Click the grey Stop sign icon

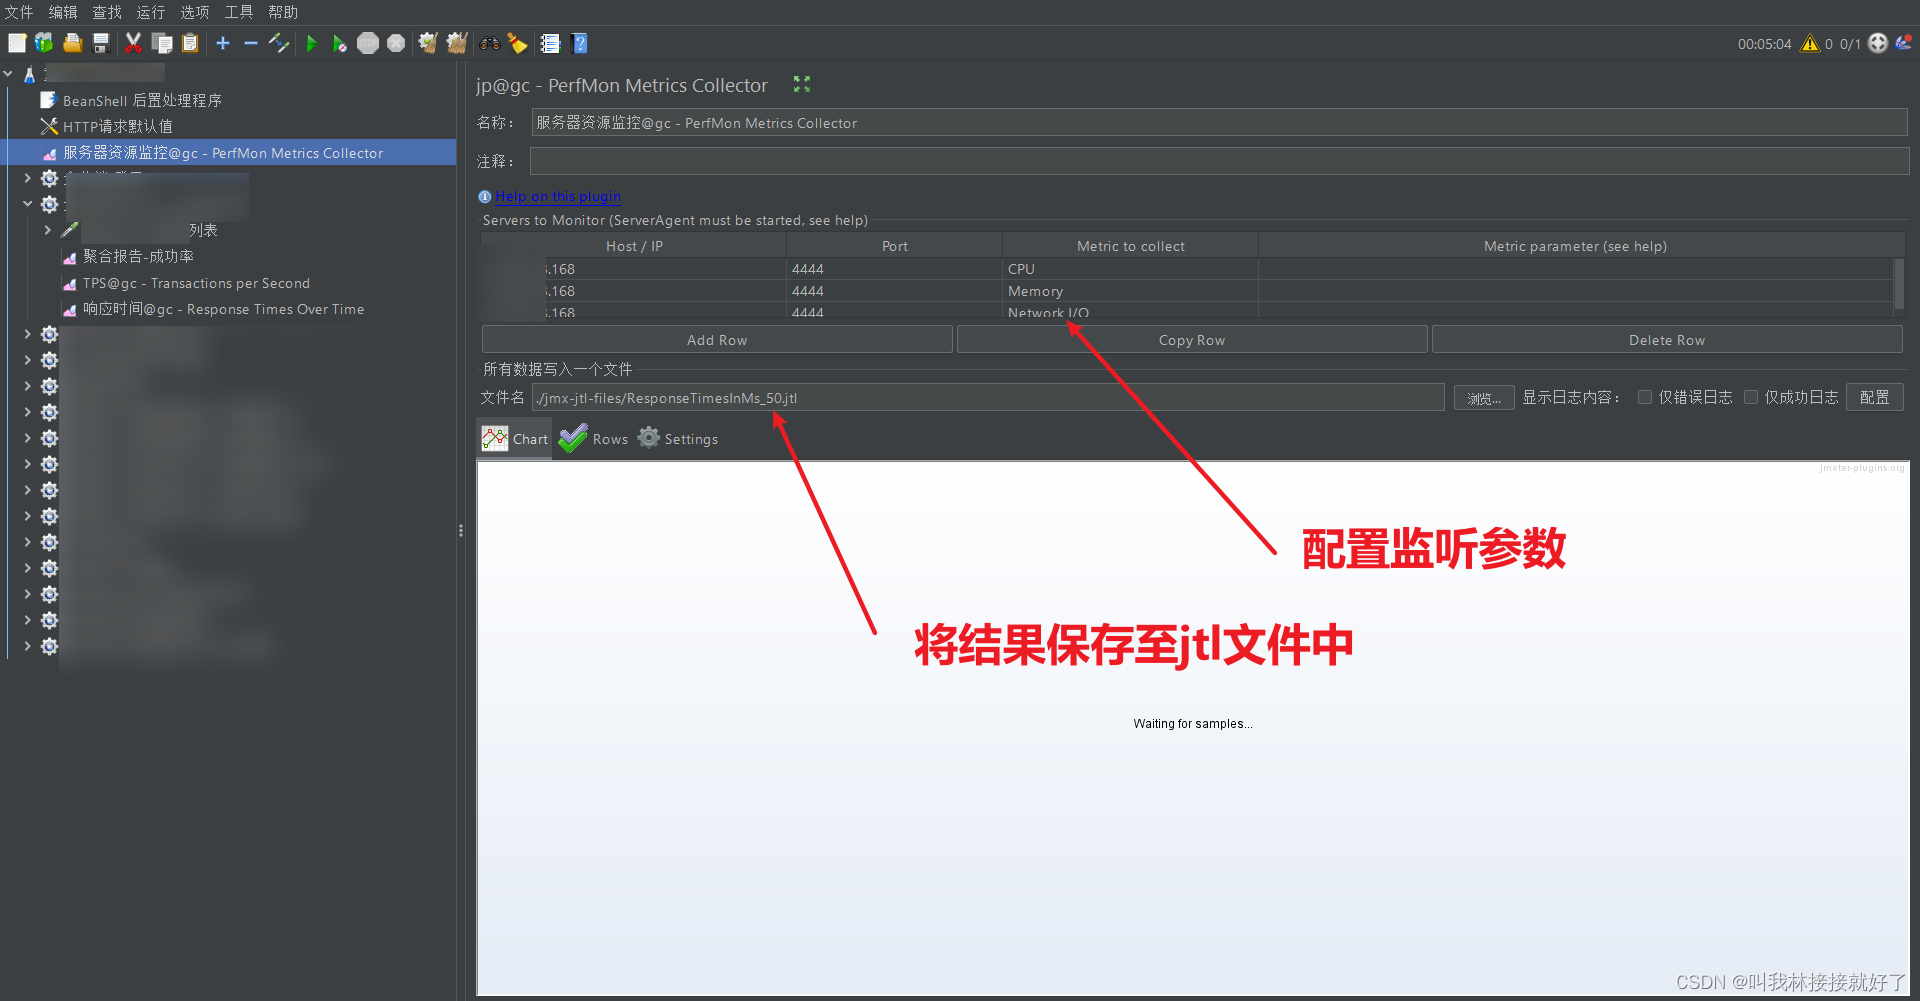368,43
